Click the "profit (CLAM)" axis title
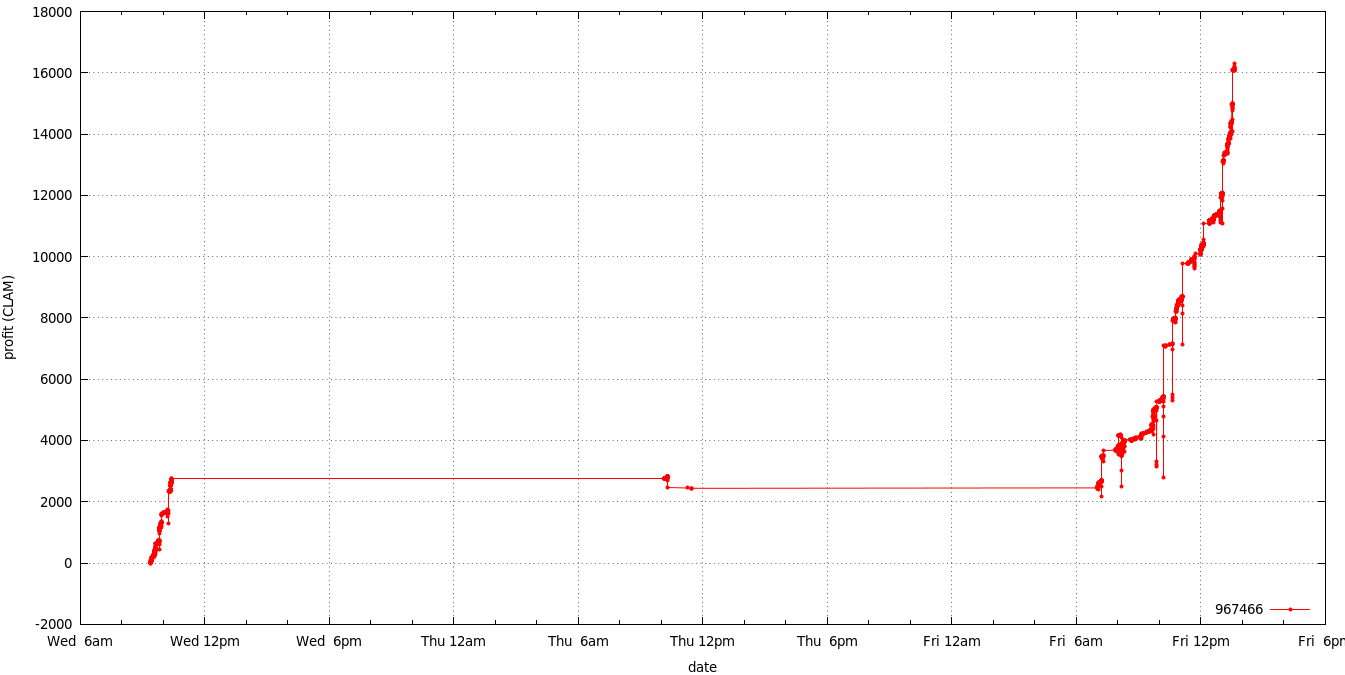This screenshot has height=675, width=1345. point(10,317)
